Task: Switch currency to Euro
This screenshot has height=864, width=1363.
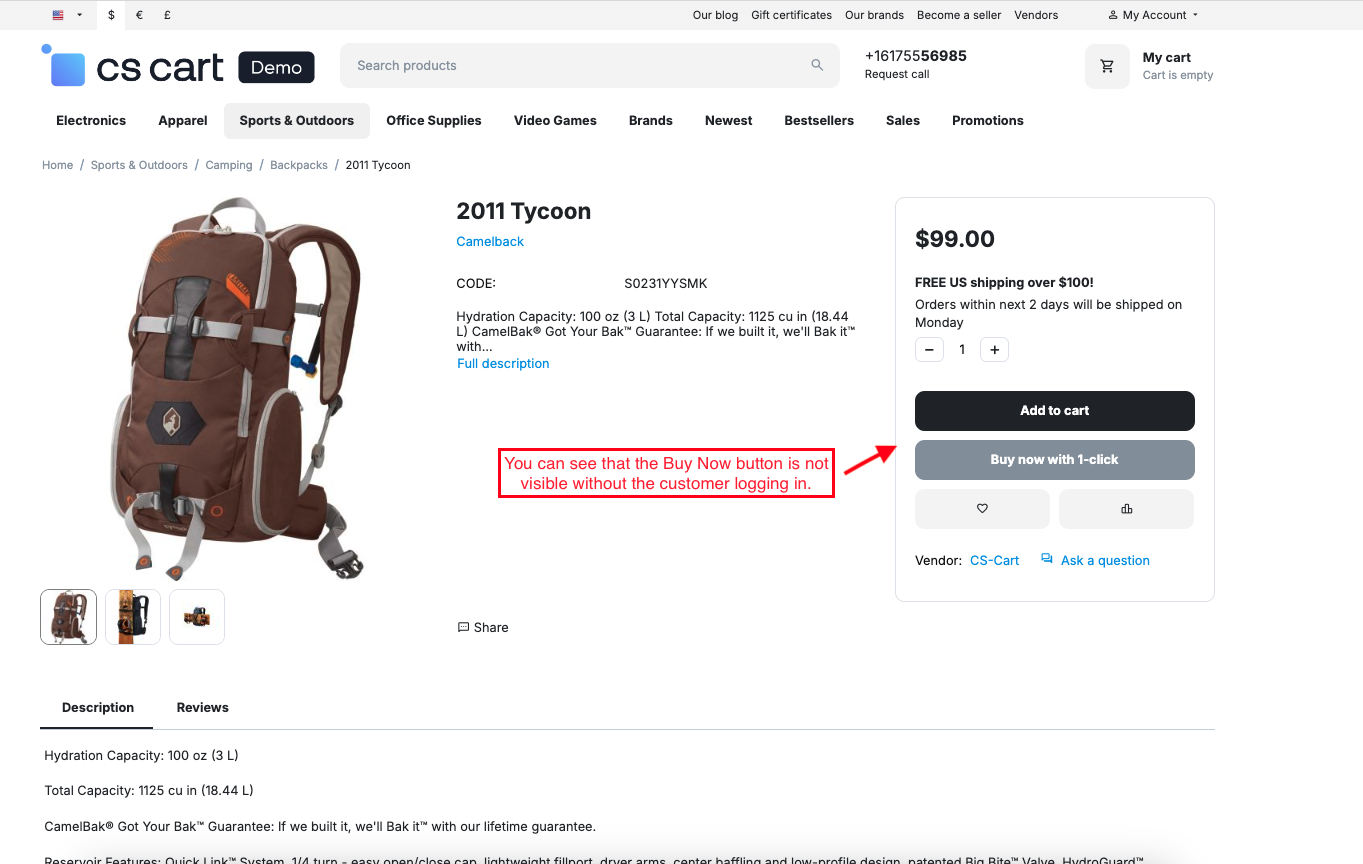Action: [x=139, y=15]
